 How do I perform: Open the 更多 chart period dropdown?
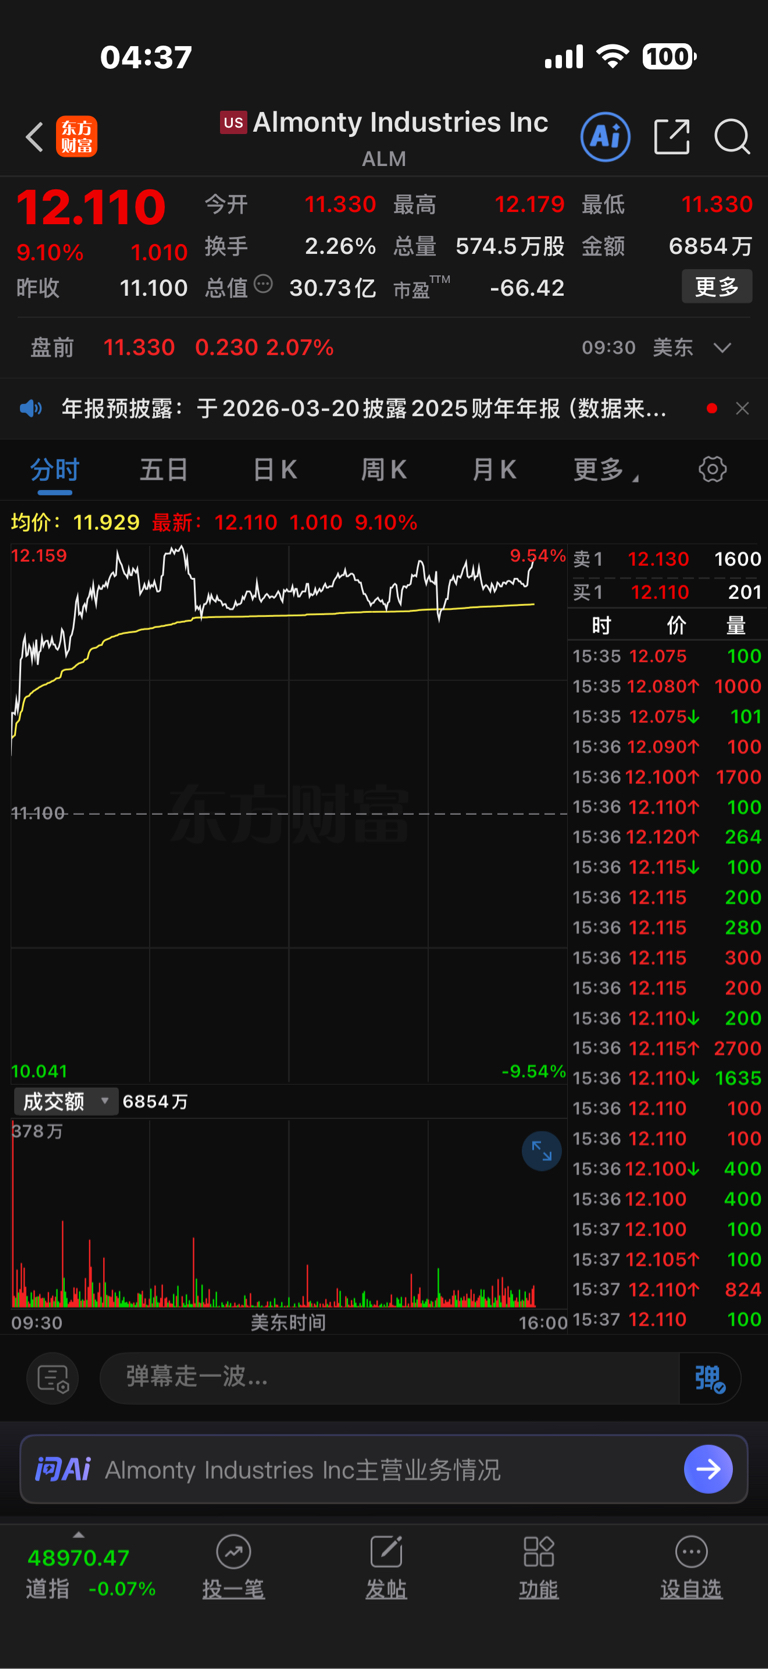606,470
